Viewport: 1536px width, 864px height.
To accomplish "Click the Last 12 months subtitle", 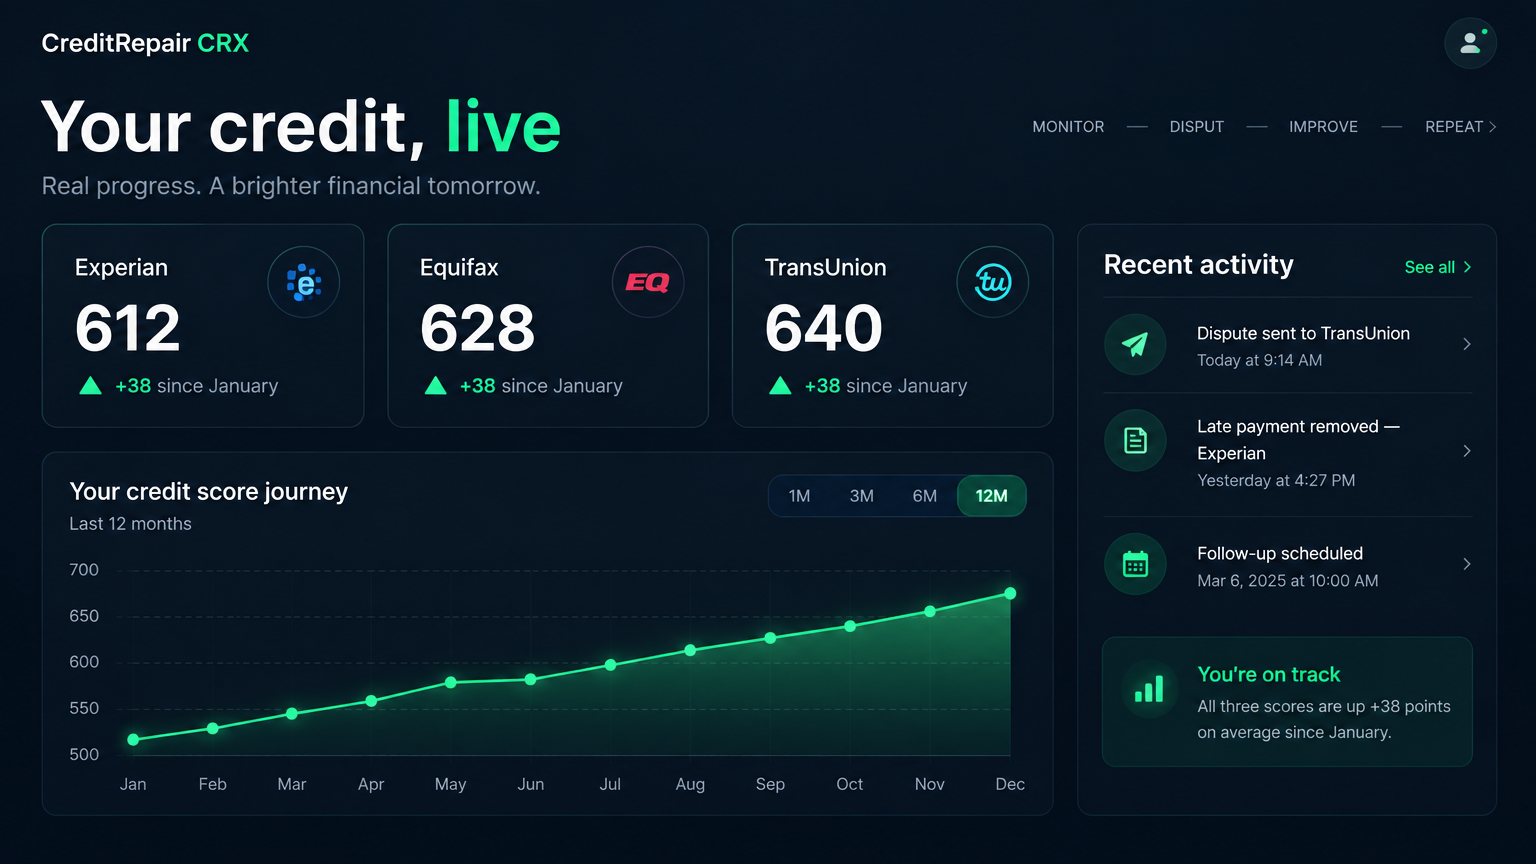I will 130,524.
